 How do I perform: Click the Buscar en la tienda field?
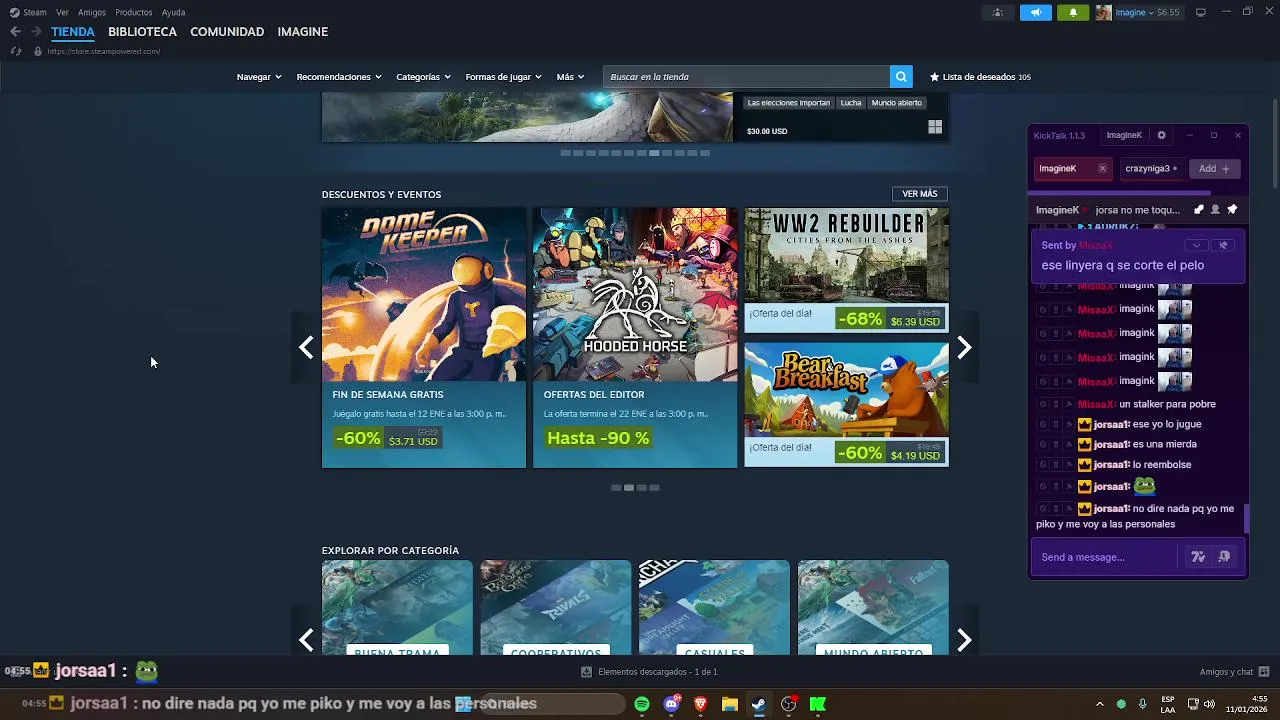click(x=747, y=77)
